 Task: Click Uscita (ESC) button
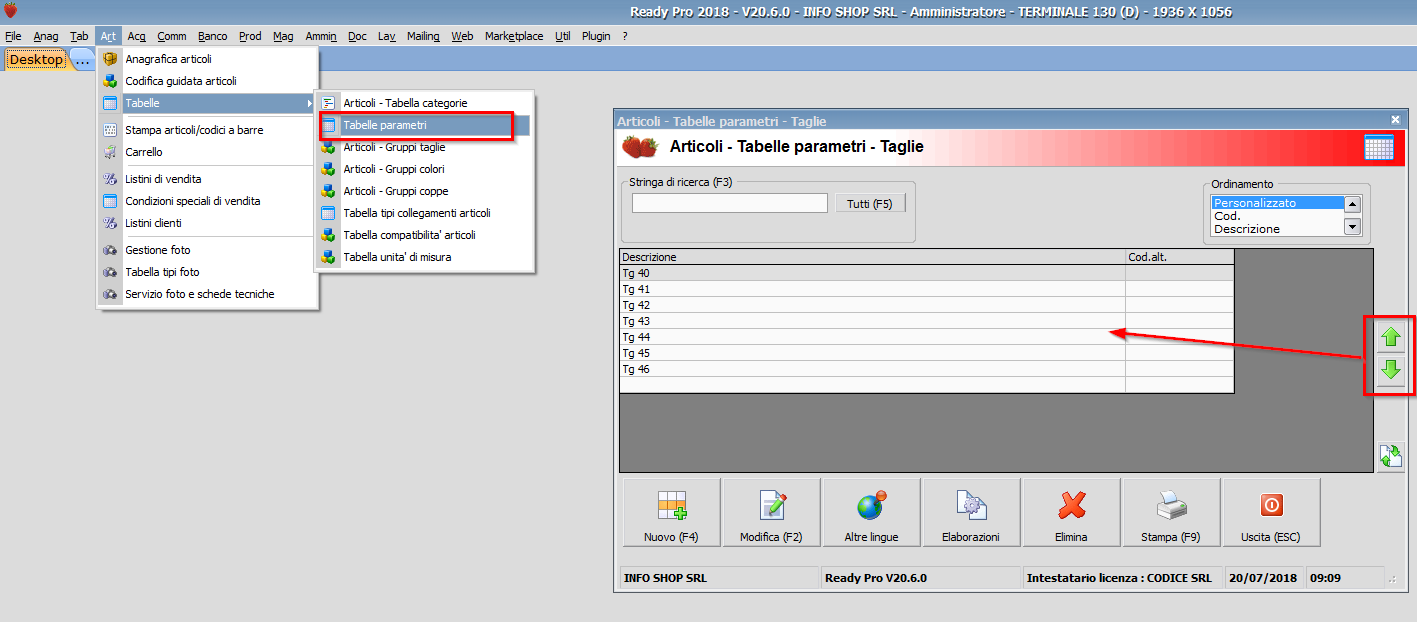[1271, 512]
